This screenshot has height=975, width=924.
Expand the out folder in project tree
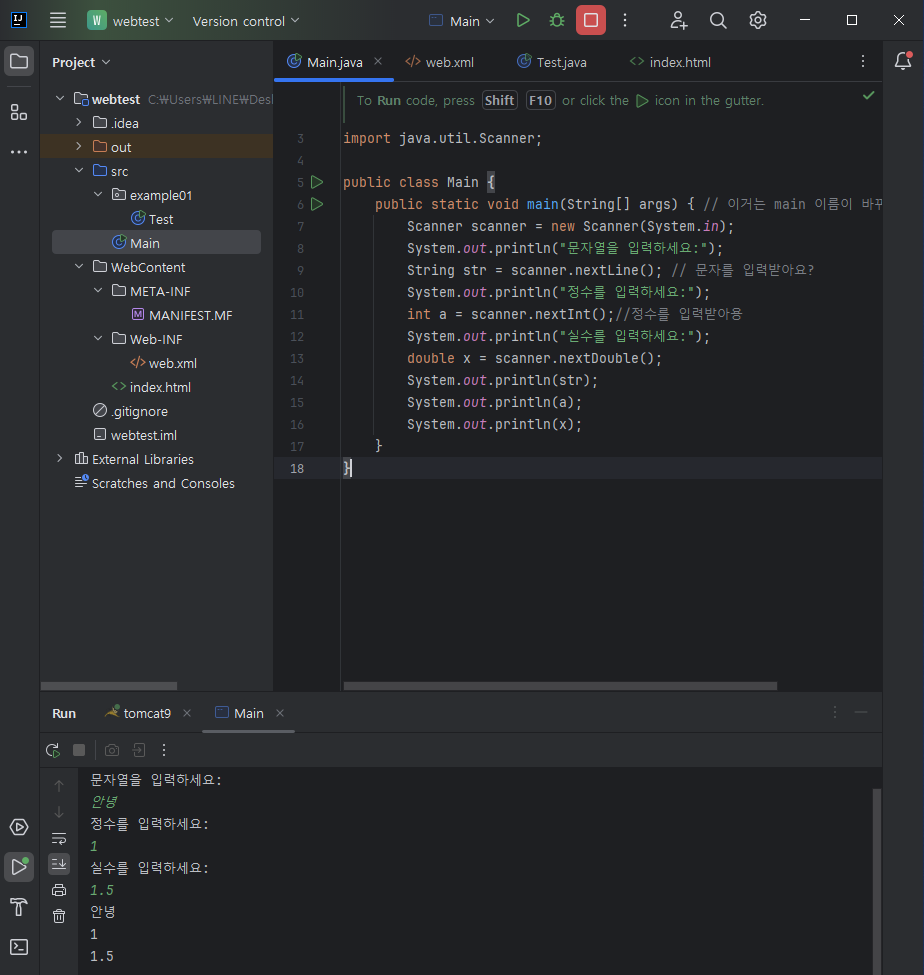[x=78, y=147]
